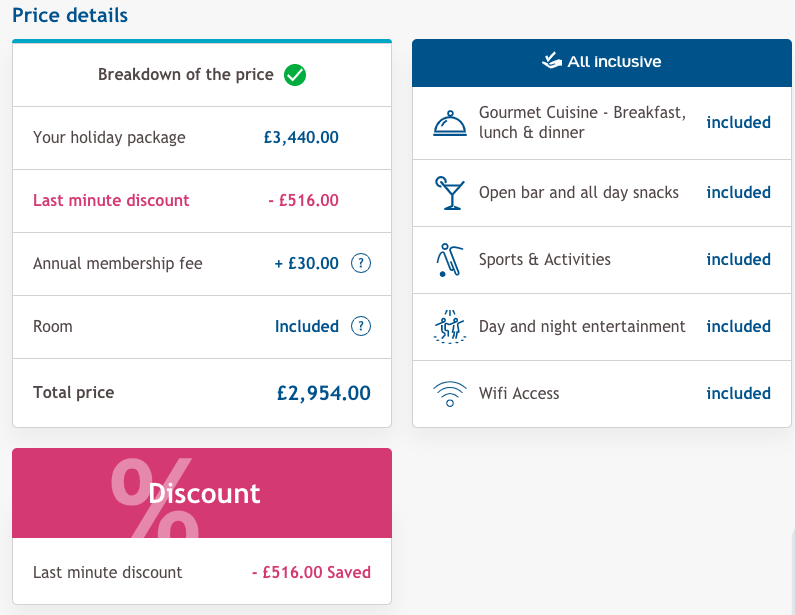This screenshot has height=615, width=795.
Task: Open the All inclusive header bar
Action: [602, 63]
